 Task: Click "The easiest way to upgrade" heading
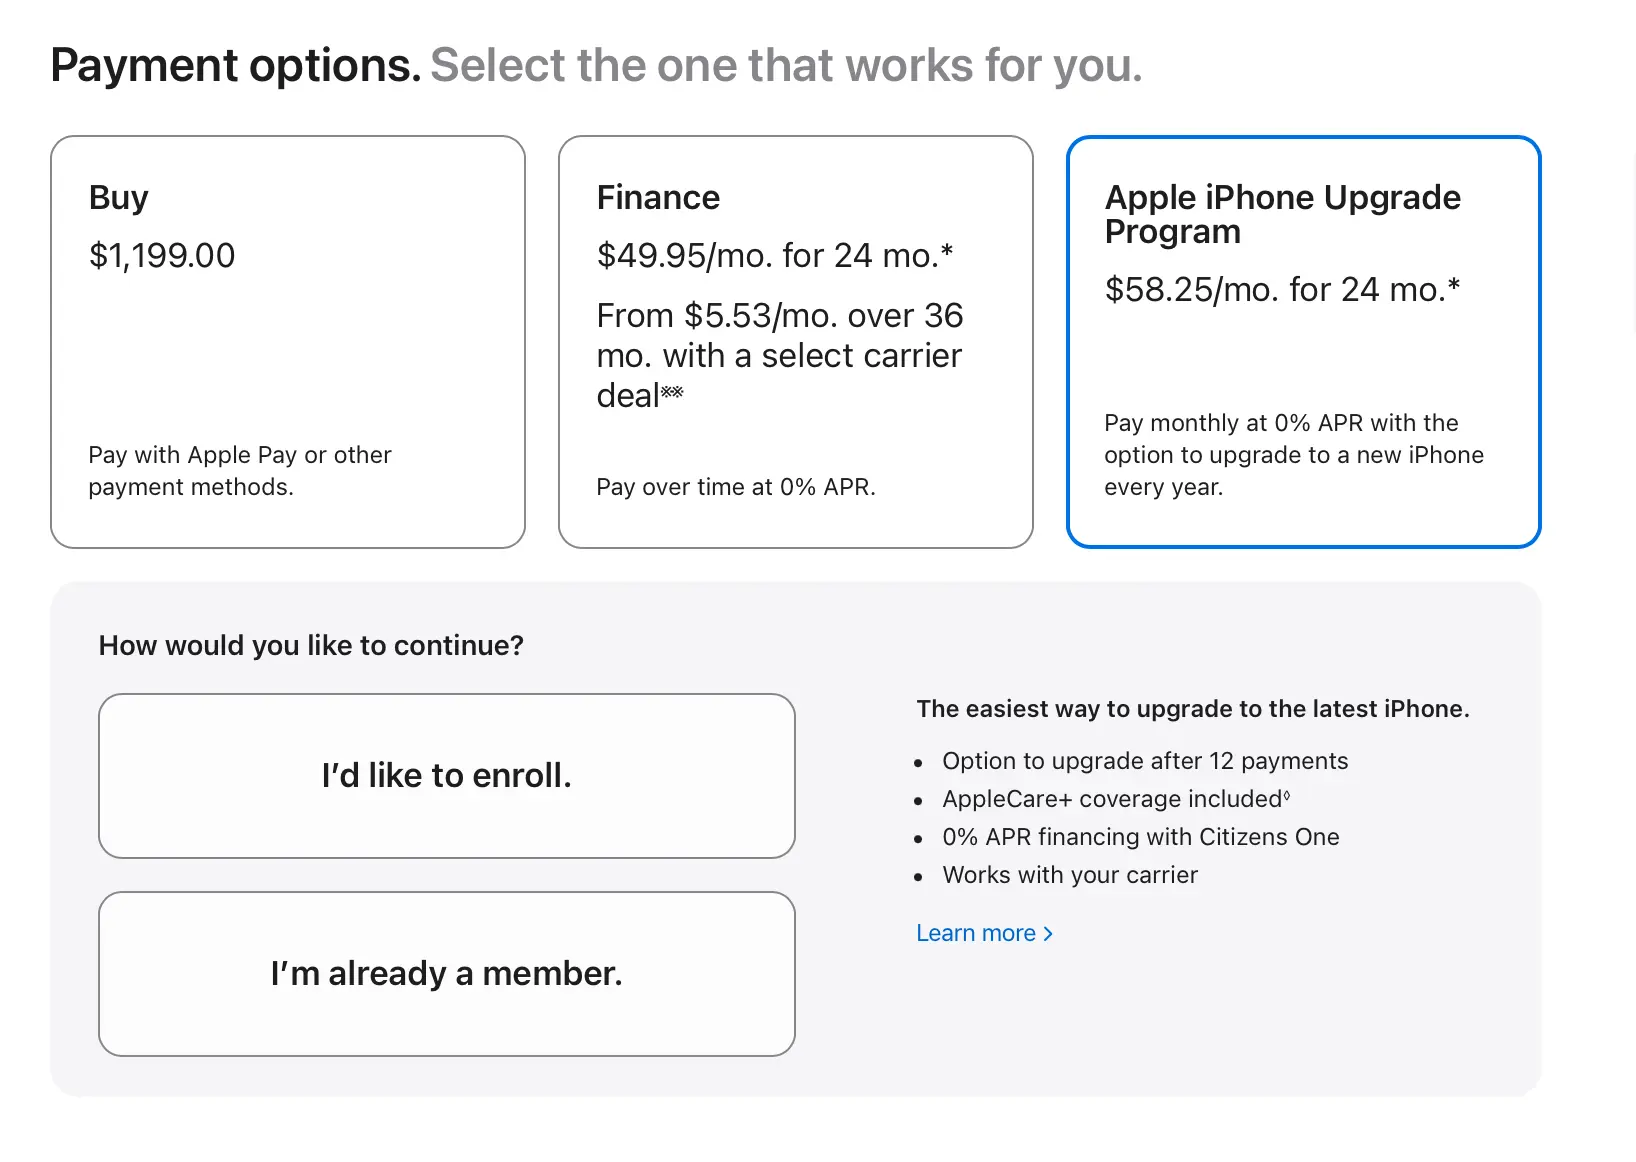coord(1192,709)
